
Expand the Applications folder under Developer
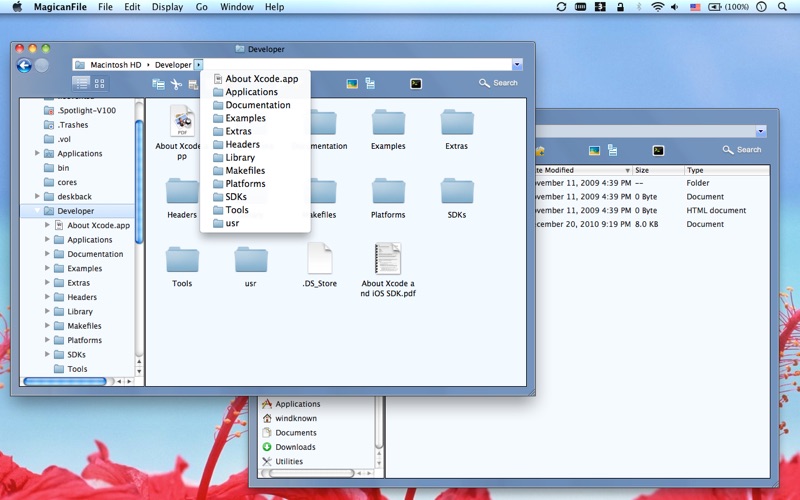click(x=47, y=240)
